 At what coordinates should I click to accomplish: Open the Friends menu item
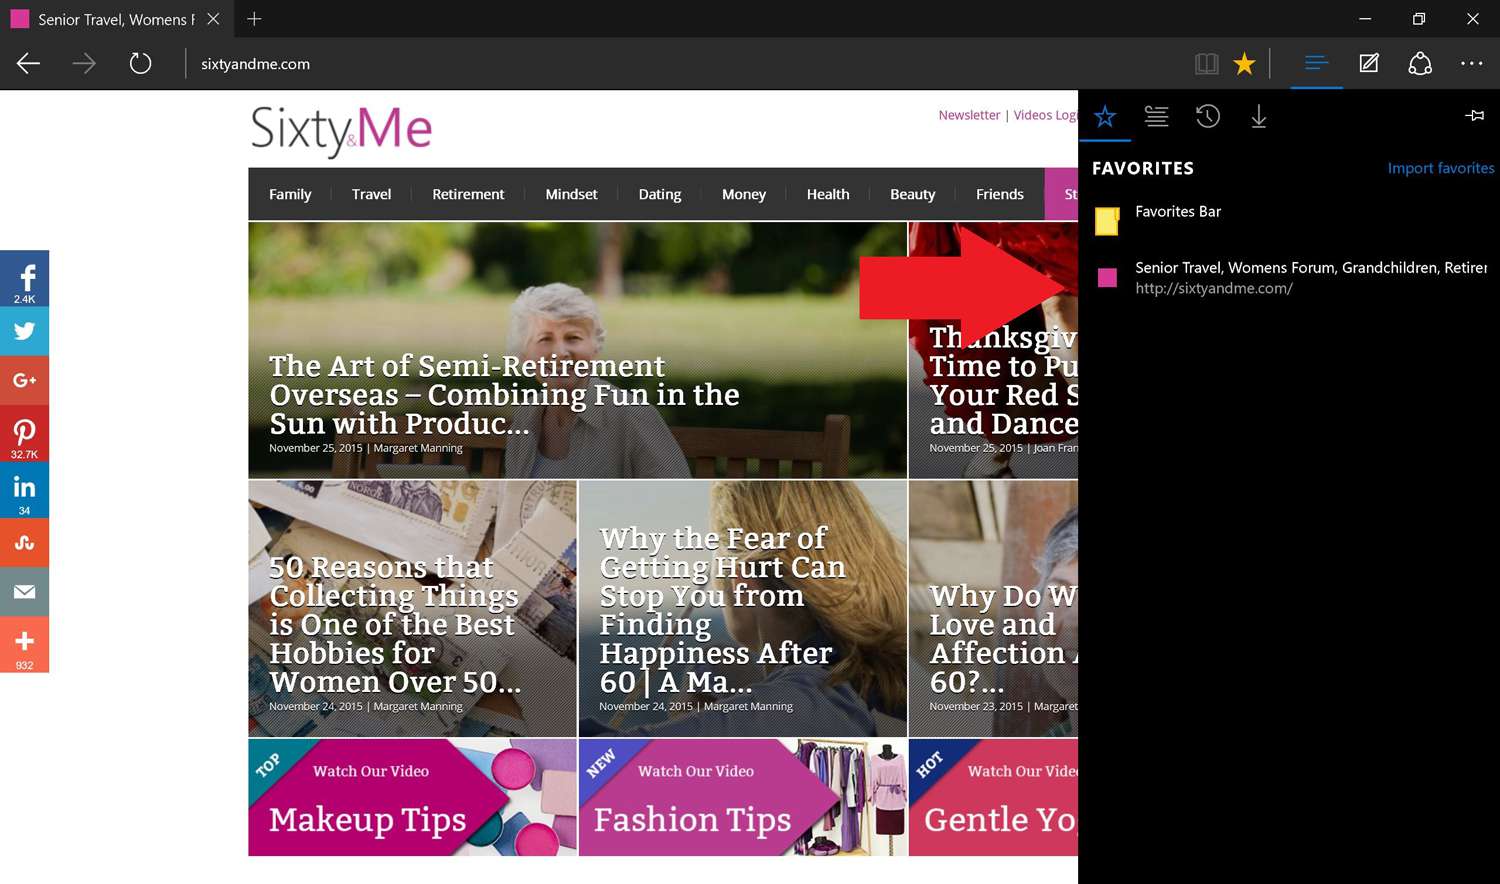click(x=1000, y=194)
